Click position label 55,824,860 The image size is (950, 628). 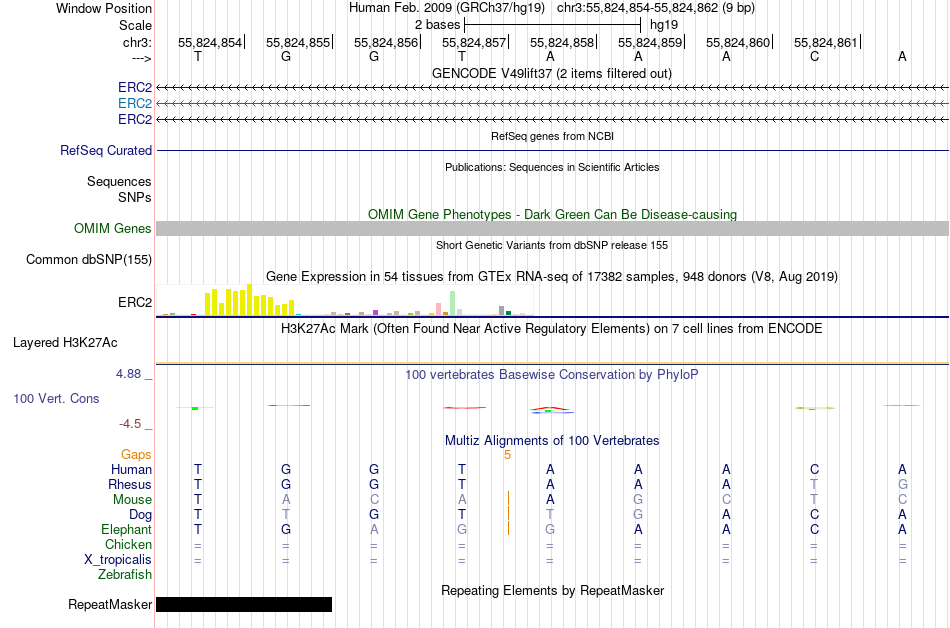click(x=738, y=42)
